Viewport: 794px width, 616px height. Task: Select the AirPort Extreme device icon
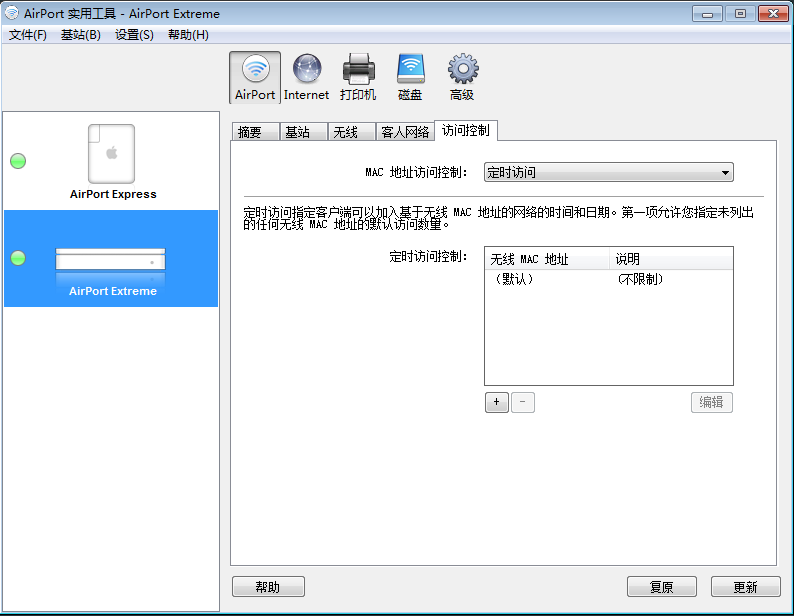pyautogui.click(x=110, y=262)
